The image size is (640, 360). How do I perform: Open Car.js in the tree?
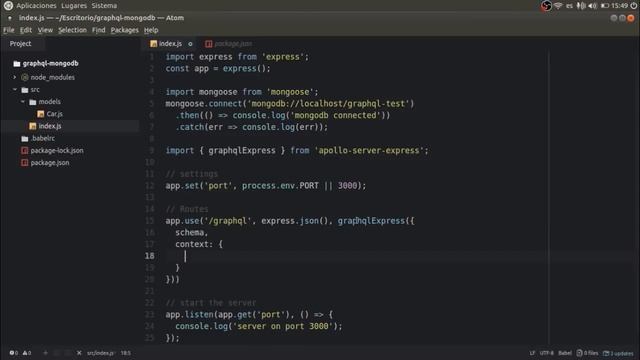(x=54, y=114)
